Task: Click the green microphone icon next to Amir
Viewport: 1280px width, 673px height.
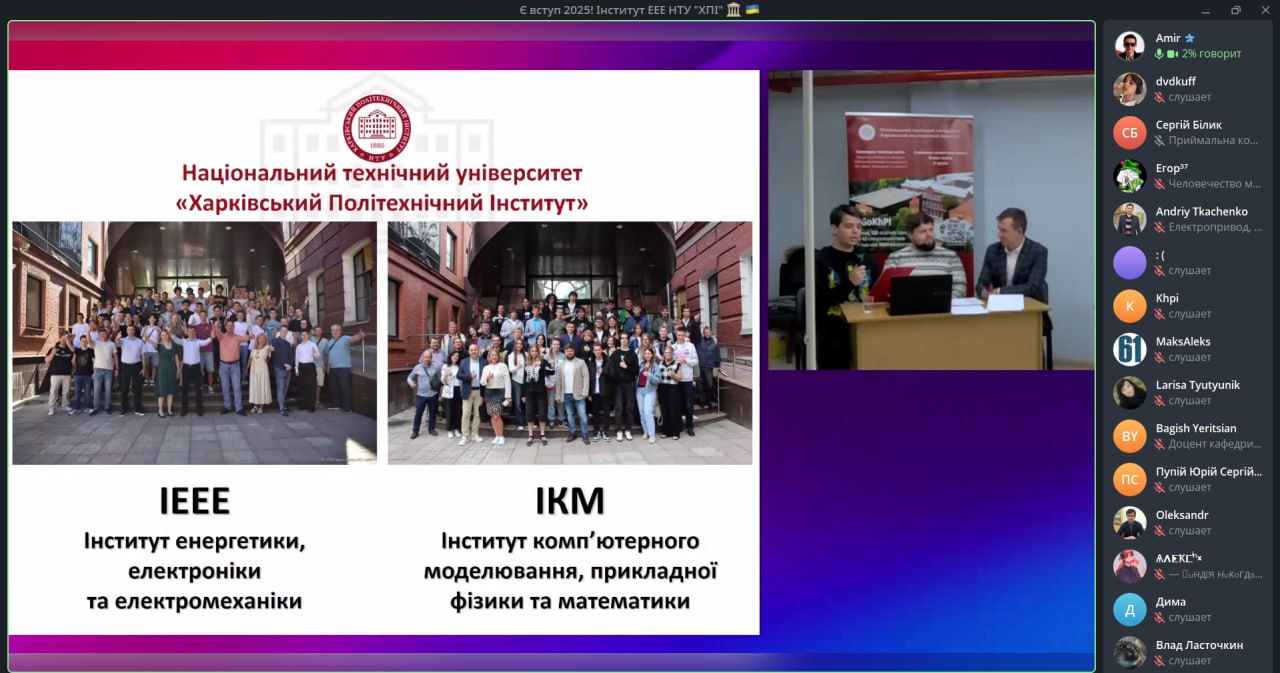Action: (1160, 54)
